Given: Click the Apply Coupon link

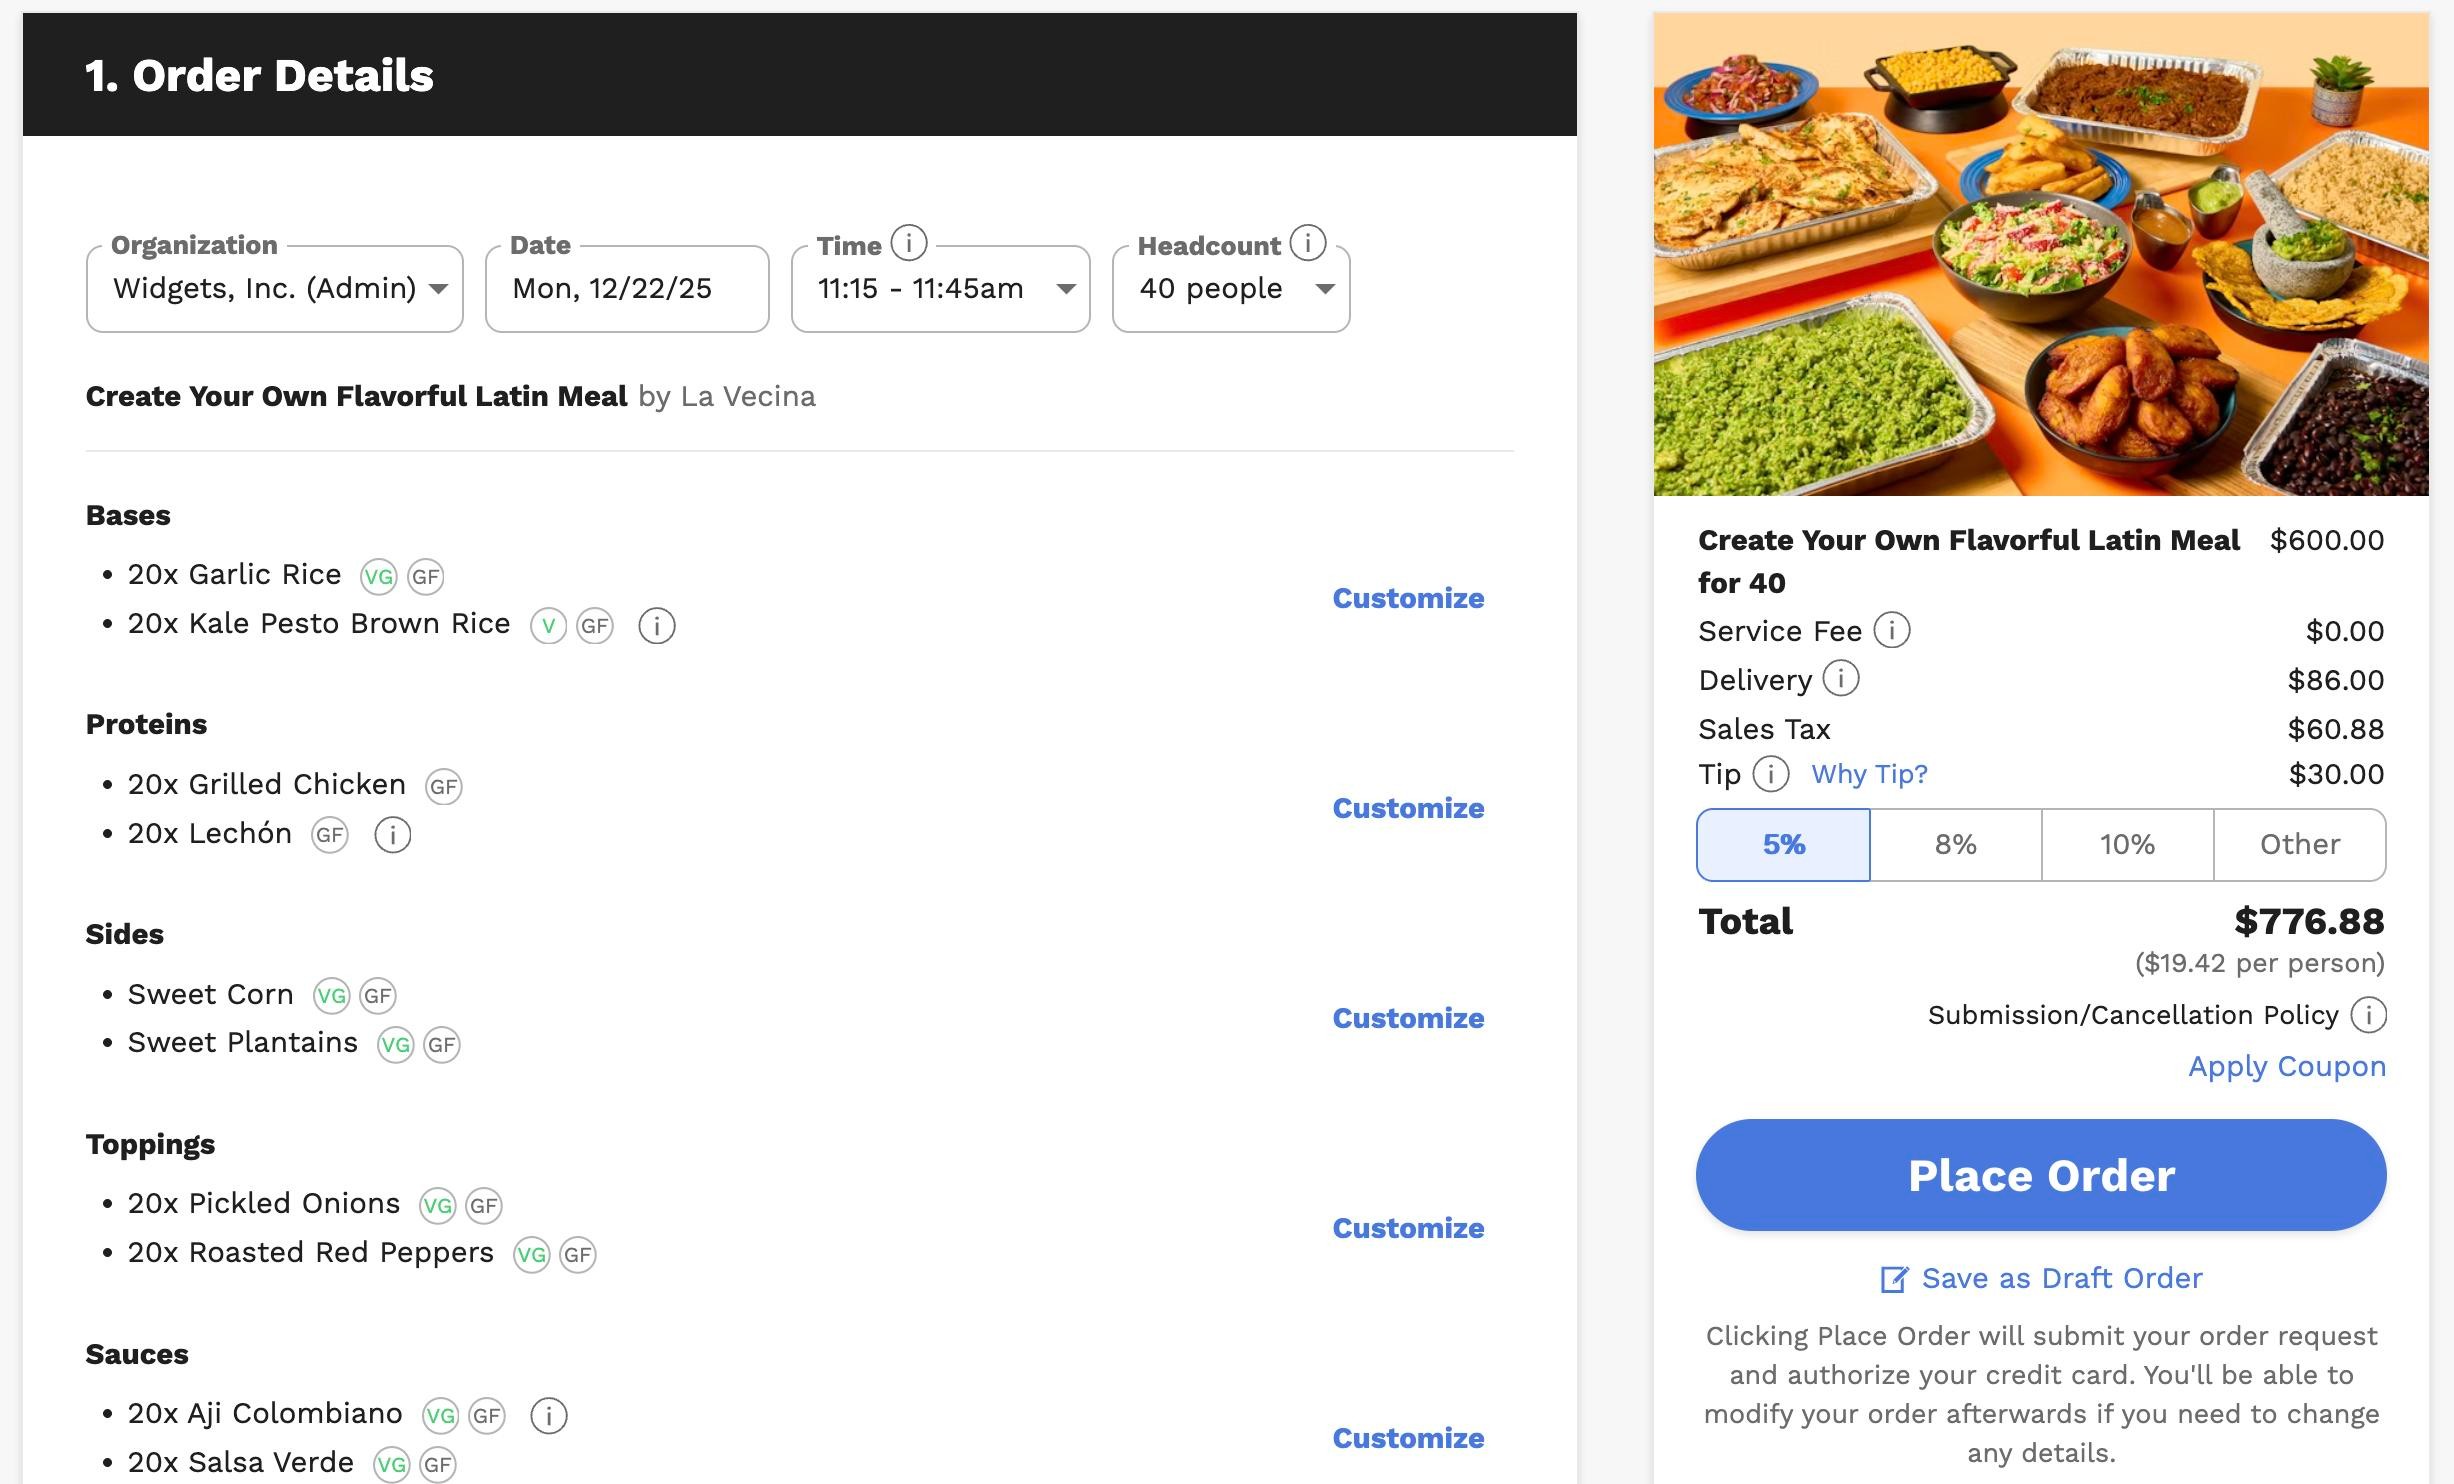Looking at the screenshot, I should tap(2286, 1067).
